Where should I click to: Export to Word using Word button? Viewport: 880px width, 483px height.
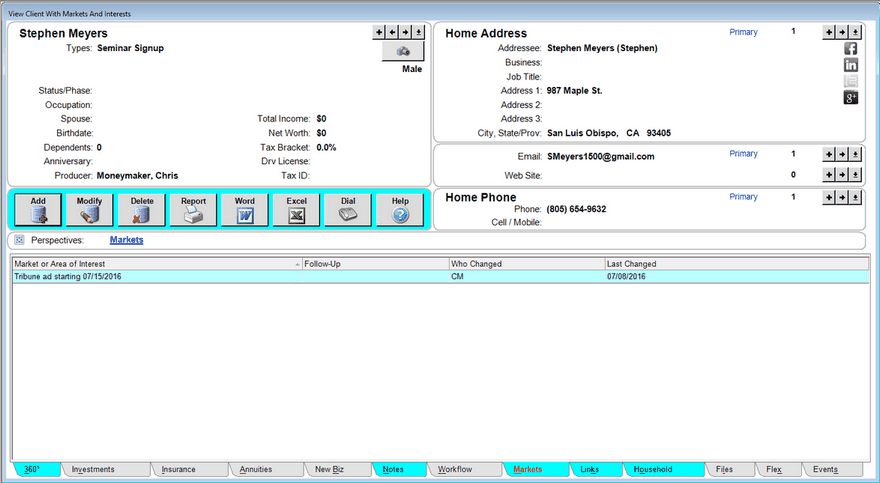pos(245,209)
